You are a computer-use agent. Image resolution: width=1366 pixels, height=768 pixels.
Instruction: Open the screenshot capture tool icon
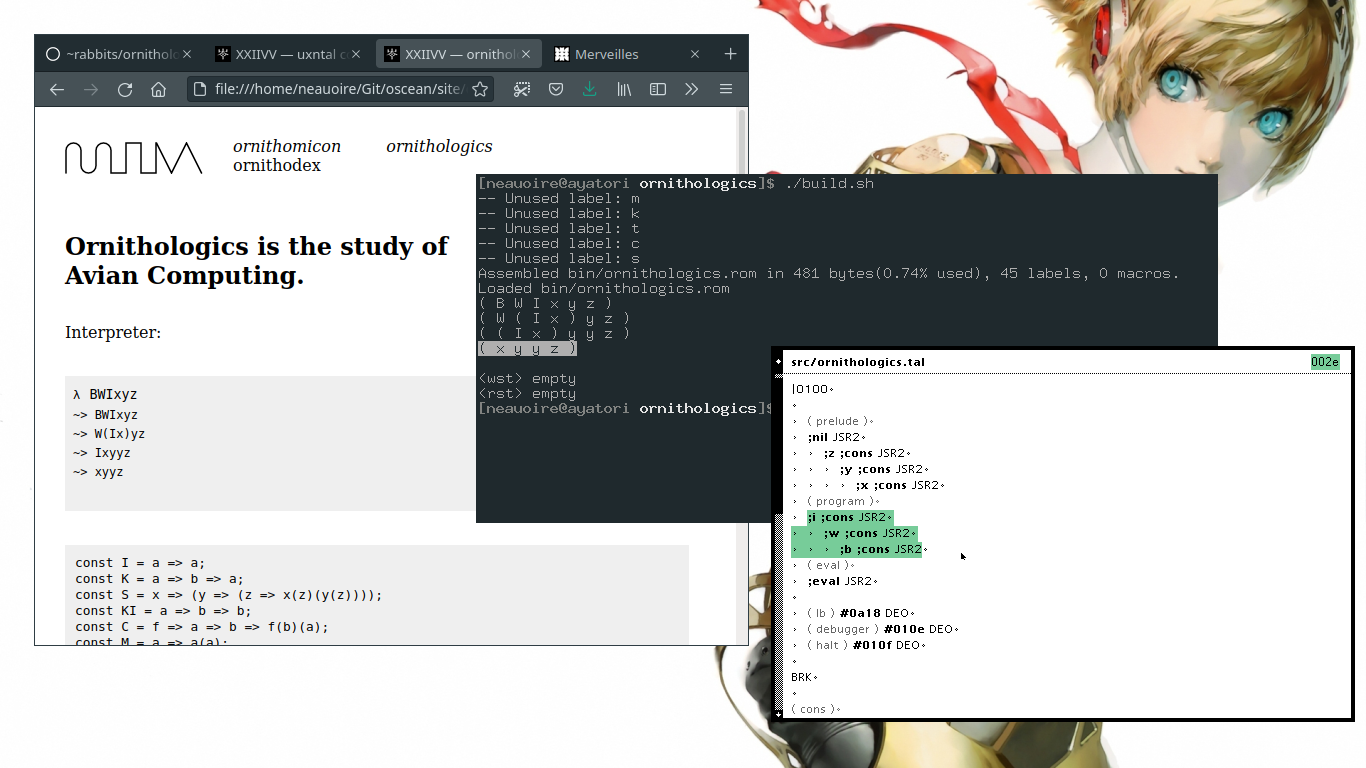(522, 90)
